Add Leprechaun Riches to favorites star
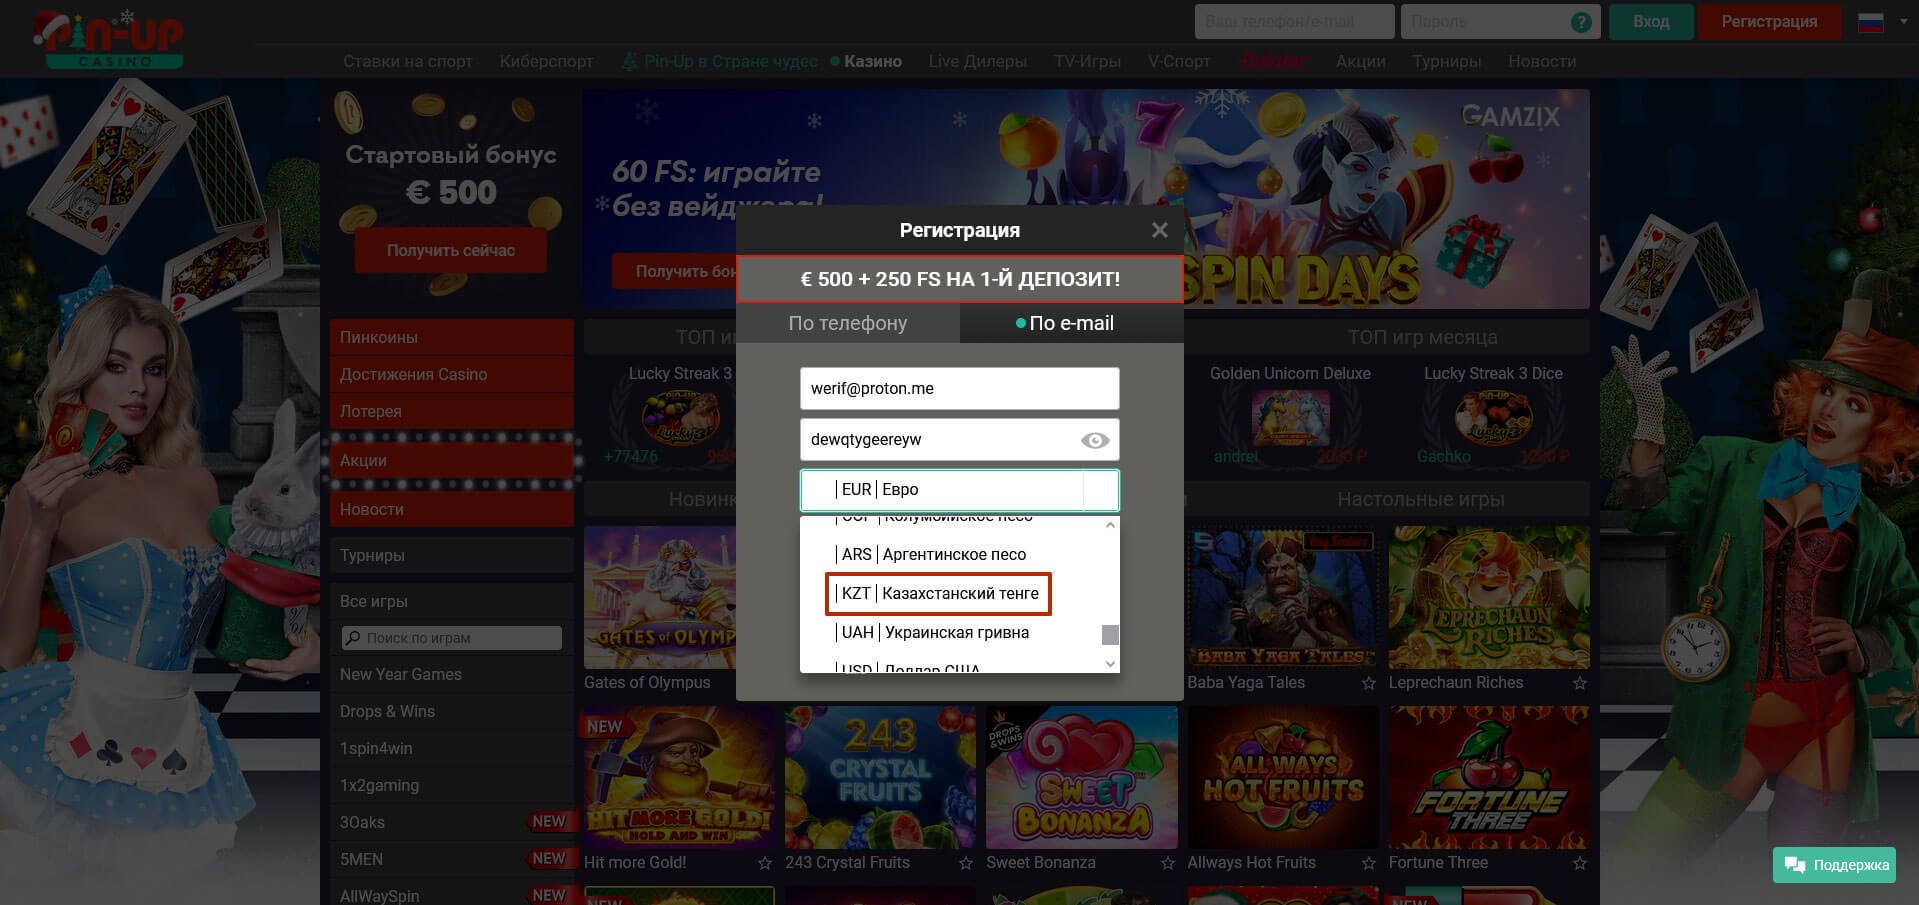1919x905 pixels. coord(1579,683)
